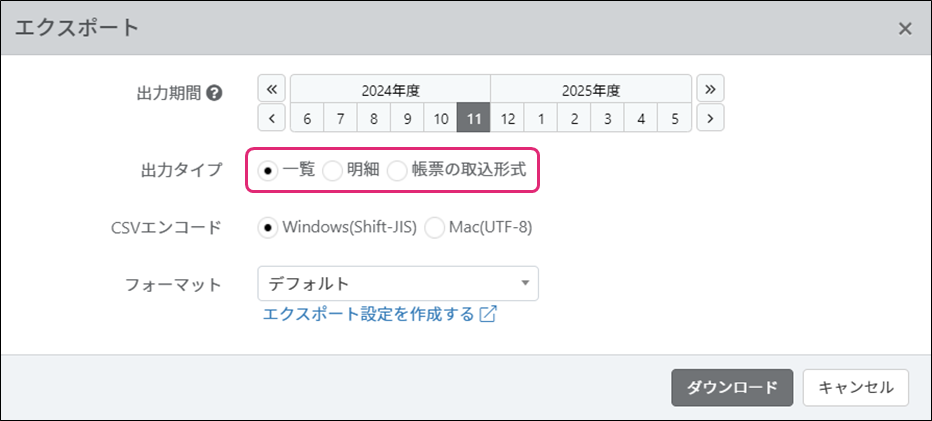Jump back a year with double-left arrow
Image resolution: width=932 pixels, height=421 pixels.
tap(272, 88)
